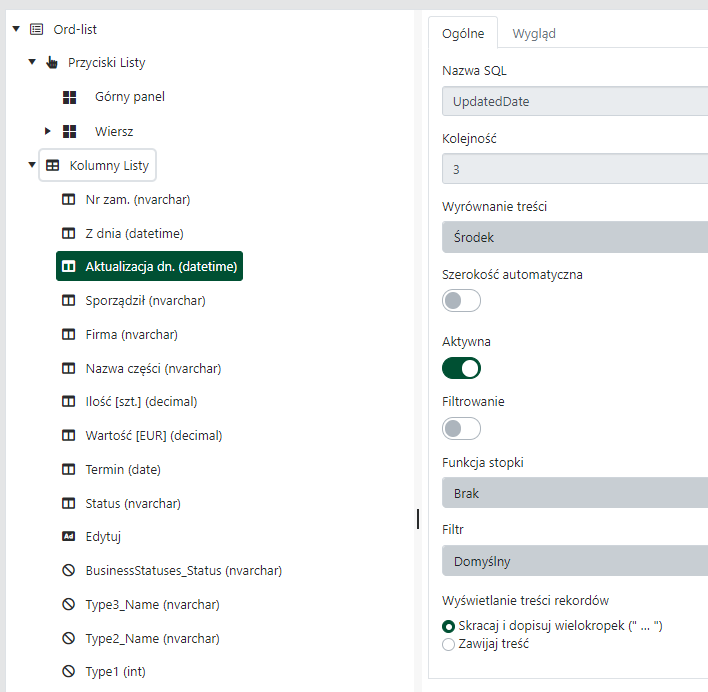The height and width of the screenshot is (692, 708).
Task: Select the Ogólne tab
Action: coord(463,33)
